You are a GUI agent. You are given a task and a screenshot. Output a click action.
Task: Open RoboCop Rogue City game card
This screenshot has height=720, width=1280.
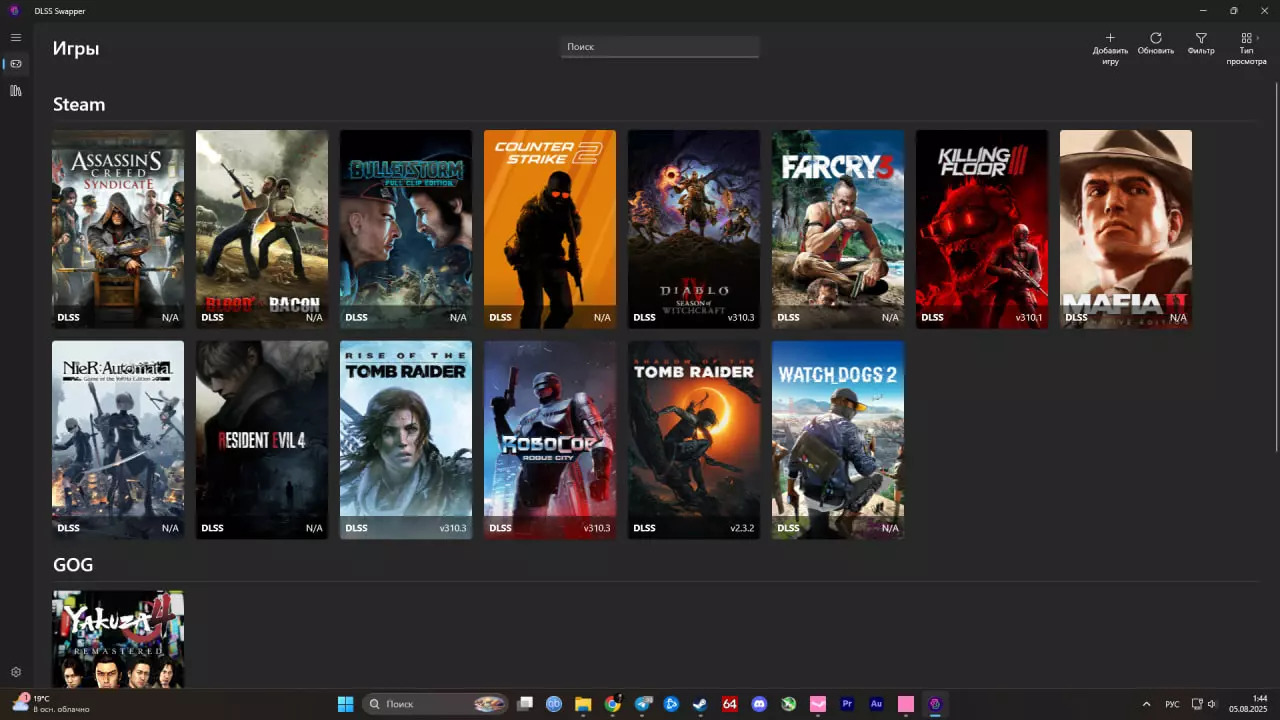pos(550,439)
